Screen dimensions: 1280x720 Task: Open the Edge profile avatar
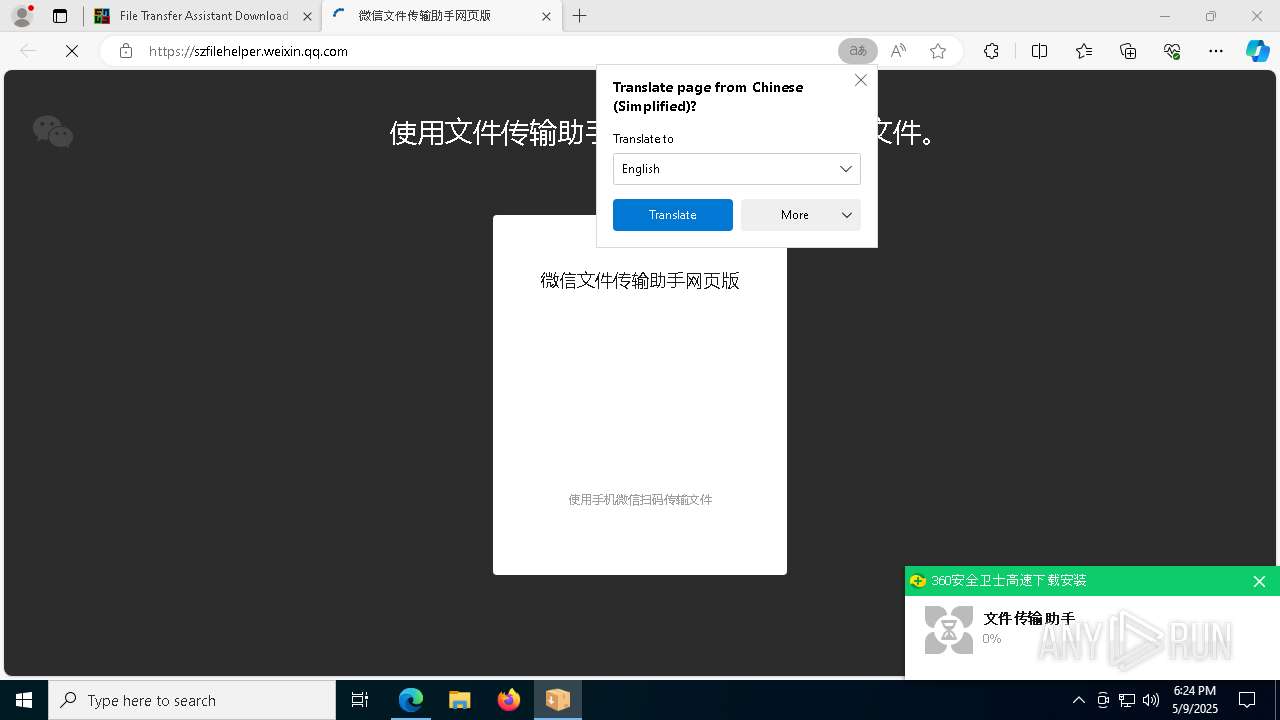point(21,16)
